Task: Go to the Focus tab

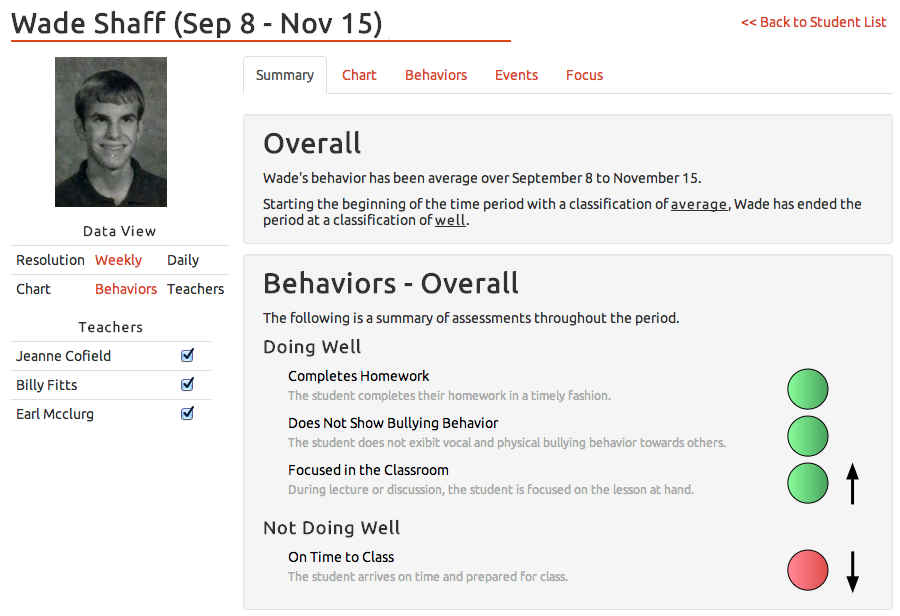Action: (584, 75)
